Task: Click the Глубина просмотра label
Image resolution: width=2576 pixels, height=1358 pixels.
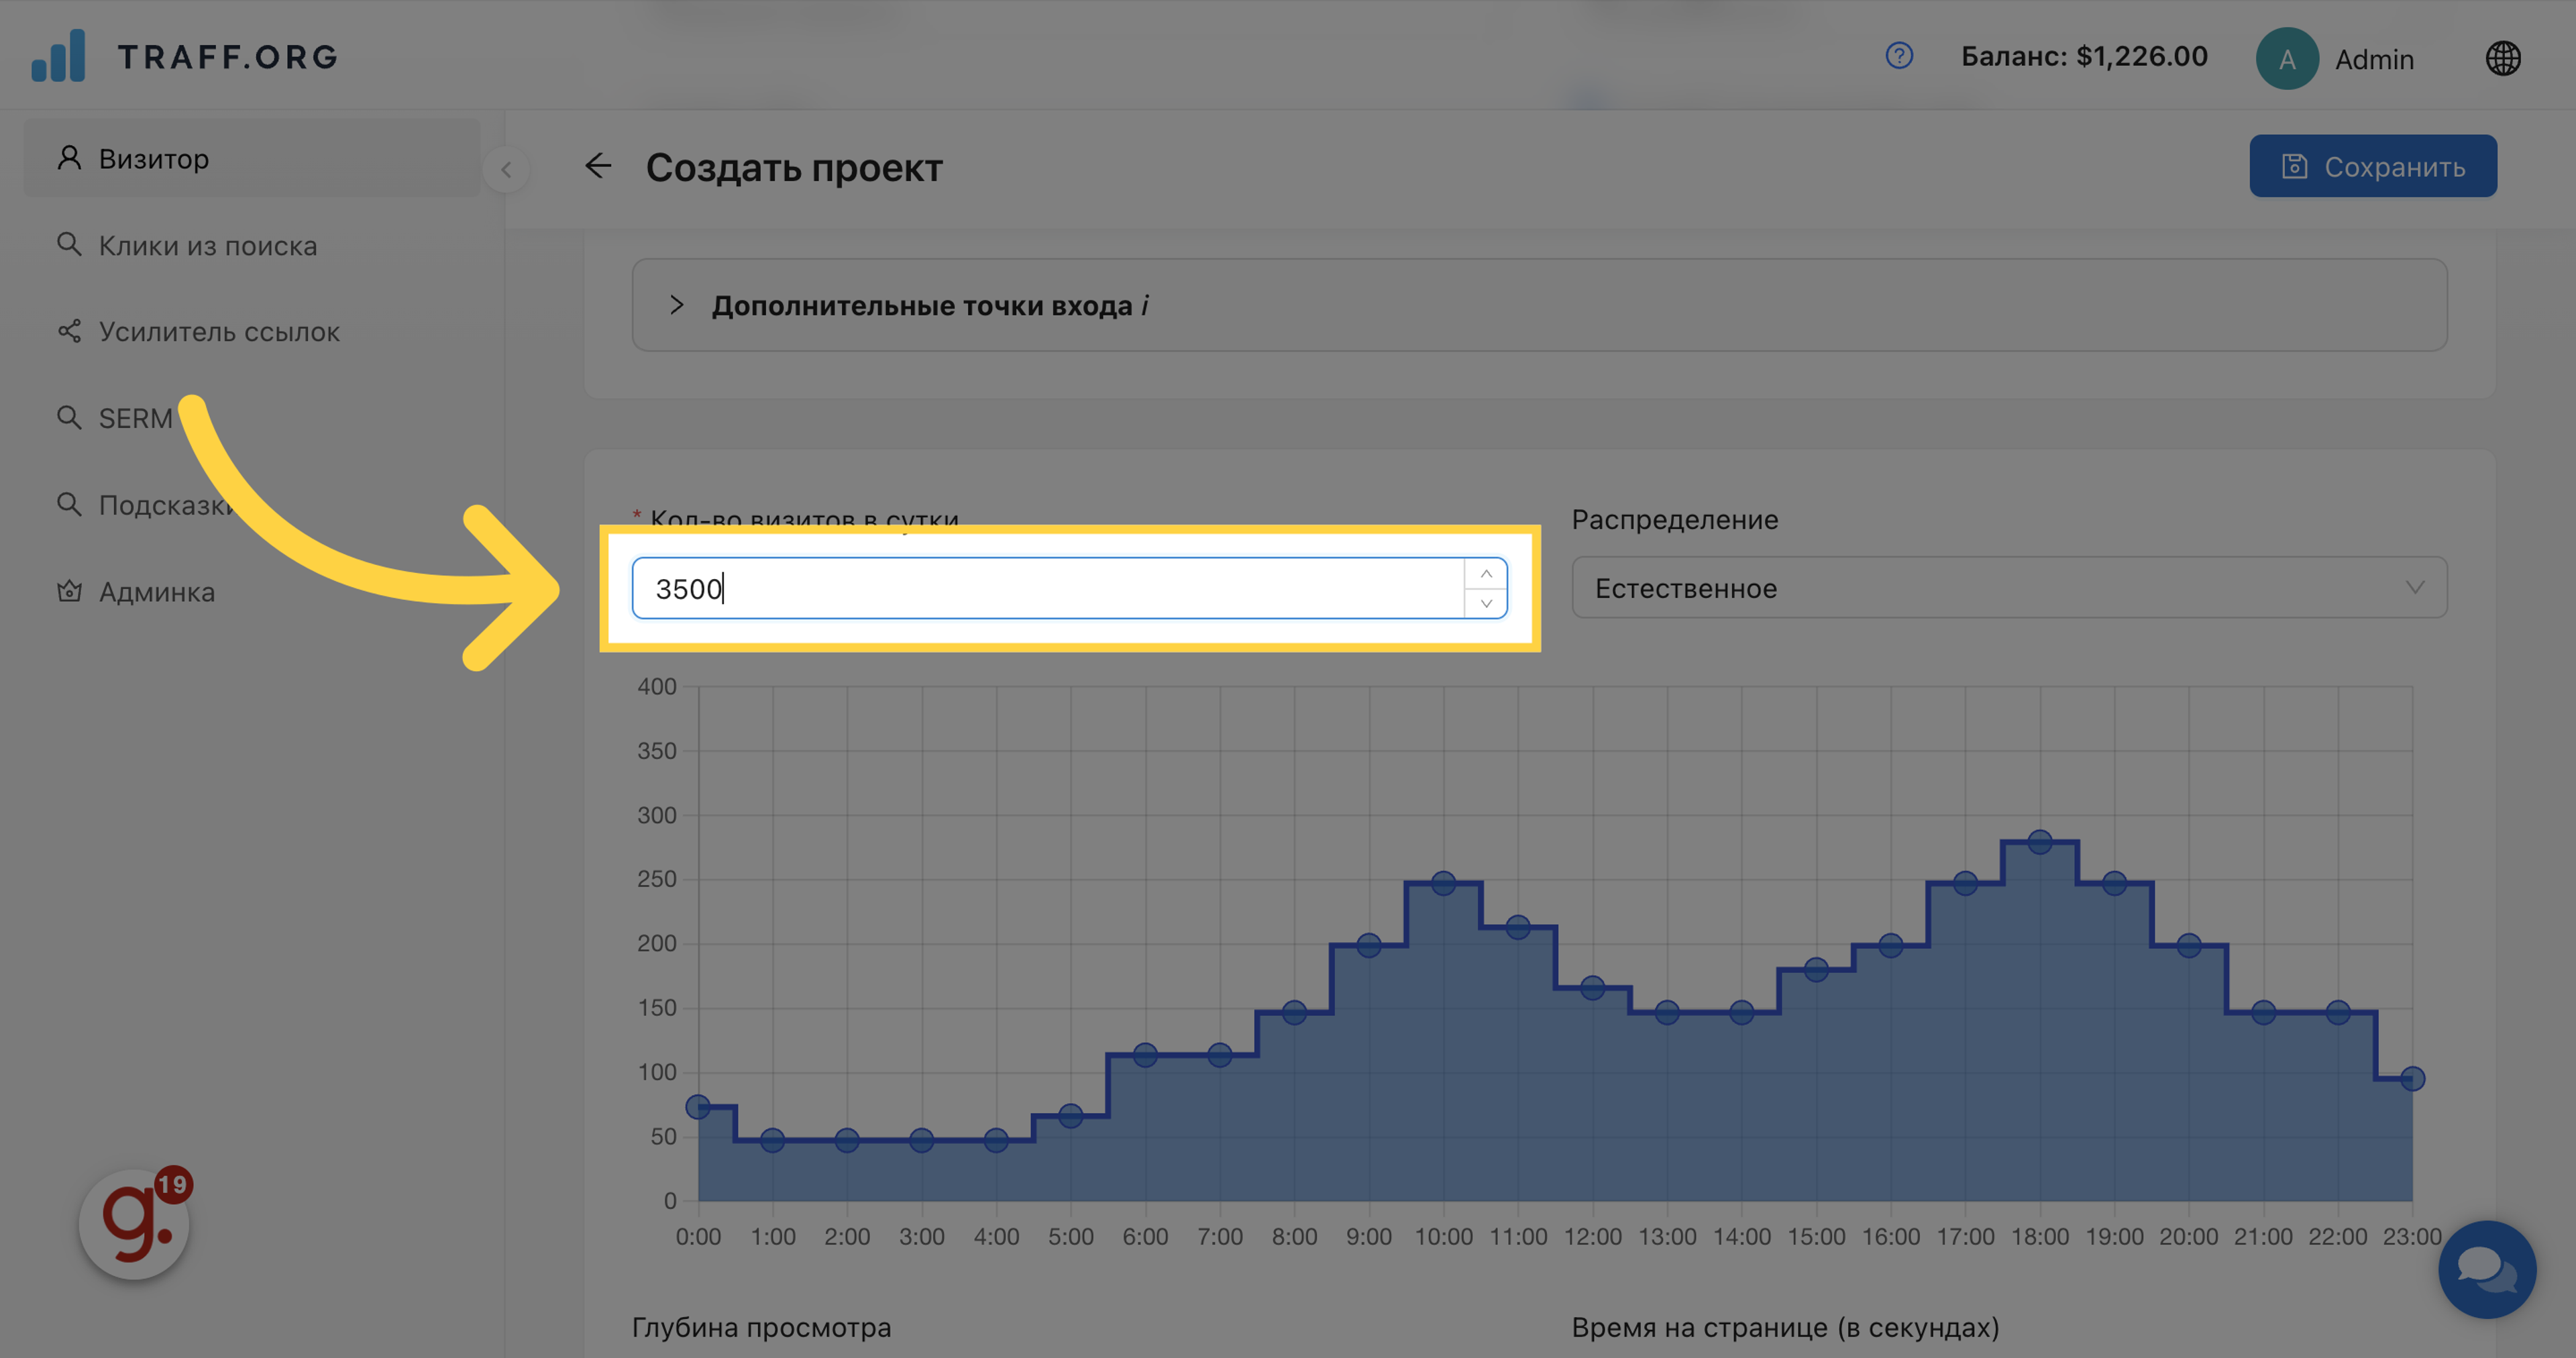Action: point(761,1327)
